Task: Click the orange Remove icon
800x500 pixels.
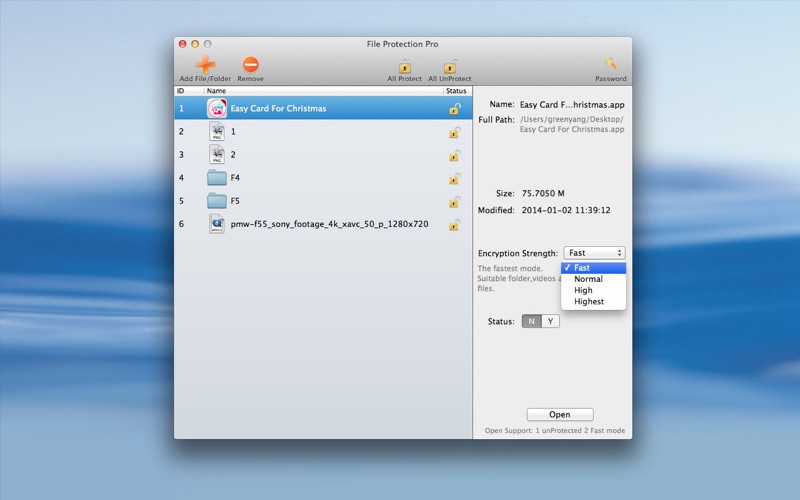Action: (x=251, y=64)
